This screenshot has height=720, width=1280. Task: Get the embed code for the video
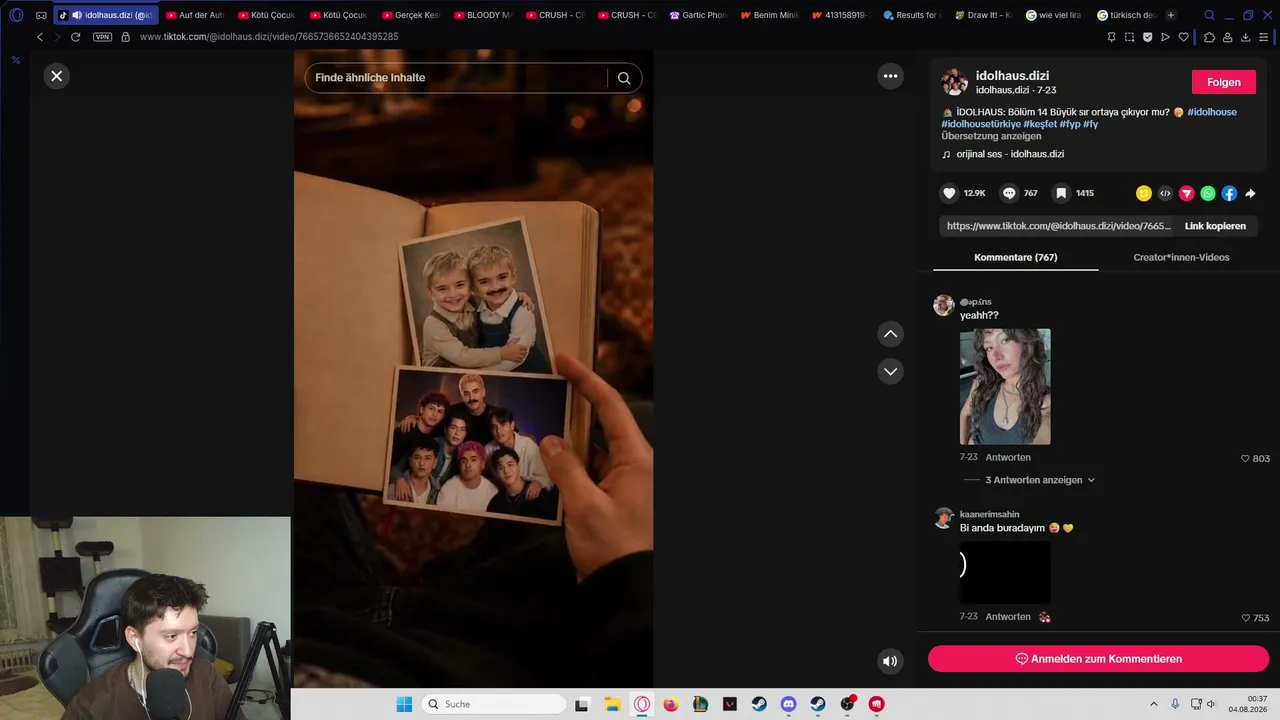1165,194
